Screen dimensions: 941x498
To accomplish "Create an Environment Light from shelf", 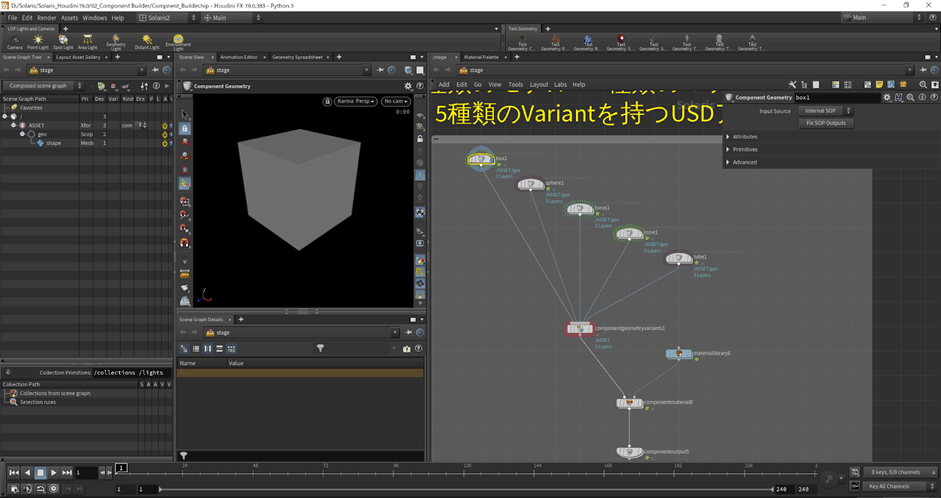I will (178, 42).
